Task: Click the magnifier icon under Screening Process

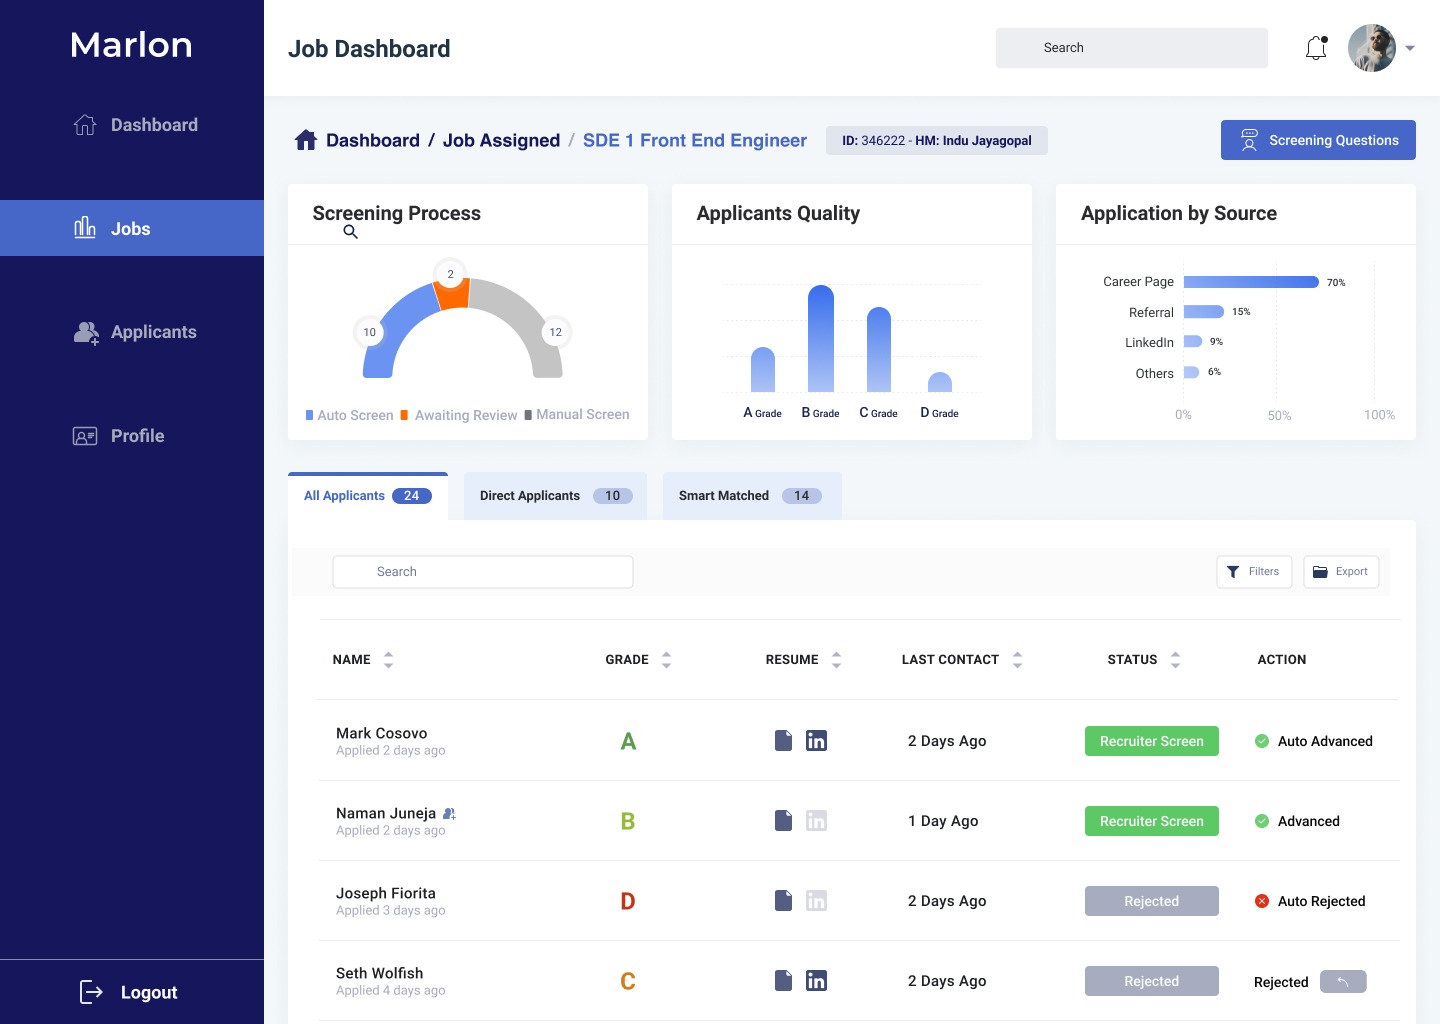Action: click(350, 232)
